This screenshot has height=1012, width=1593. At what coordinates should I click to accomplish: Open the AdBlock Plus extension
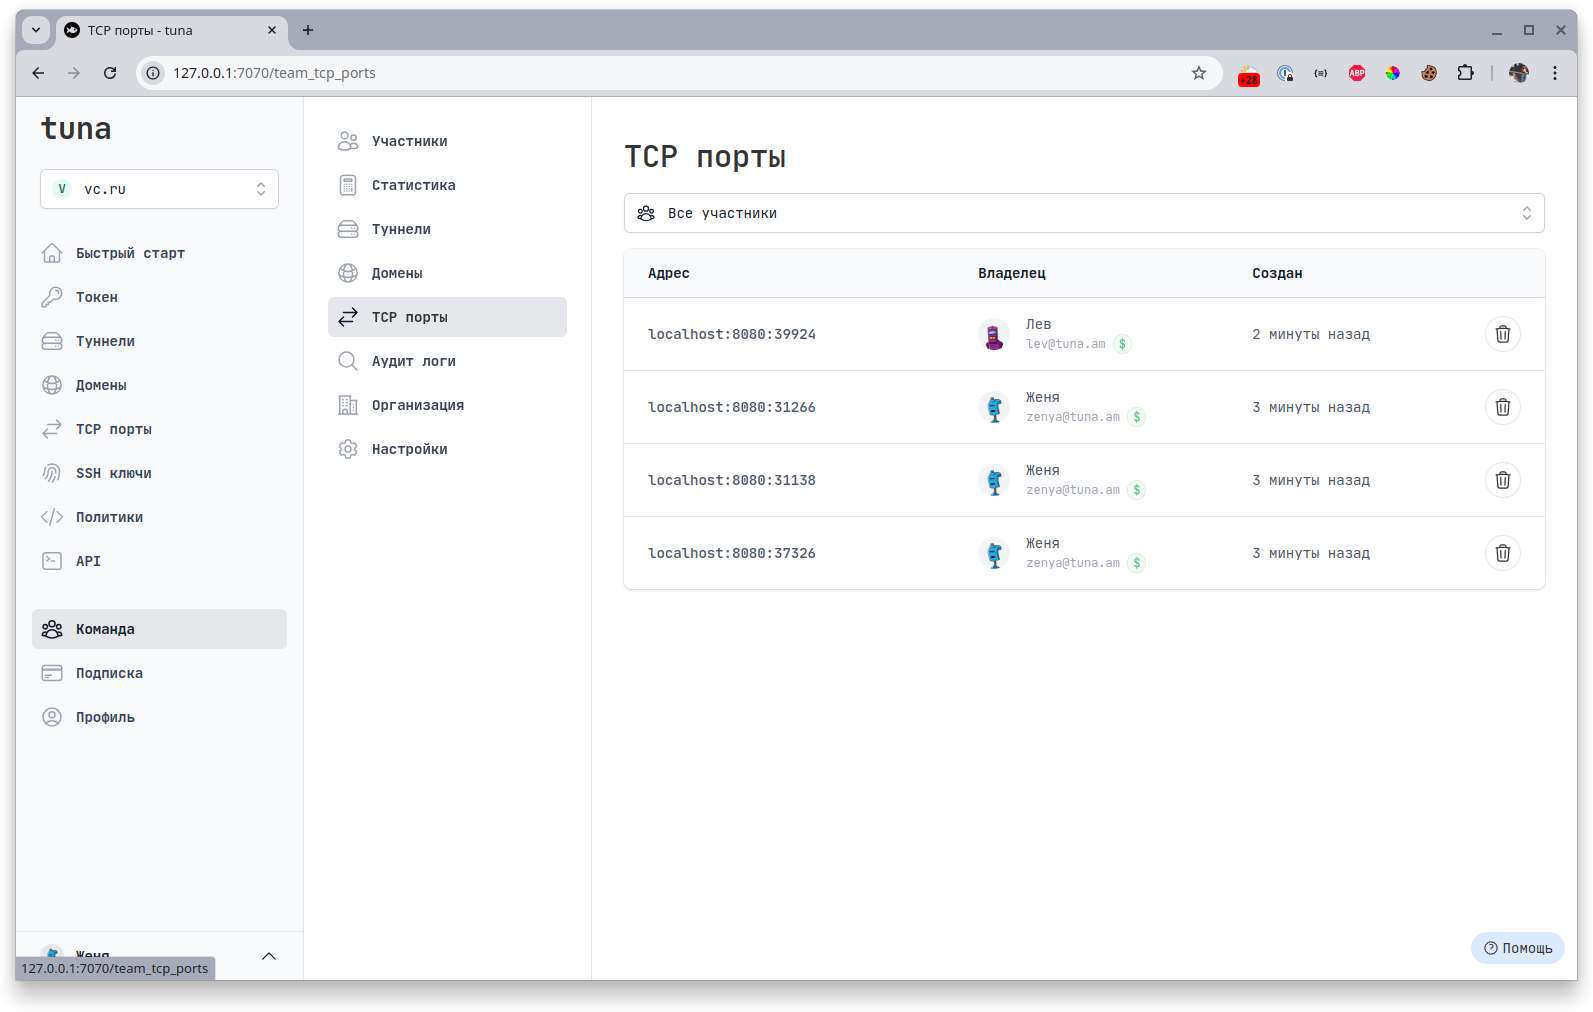pyautogui.click(x=1357, y=73)
